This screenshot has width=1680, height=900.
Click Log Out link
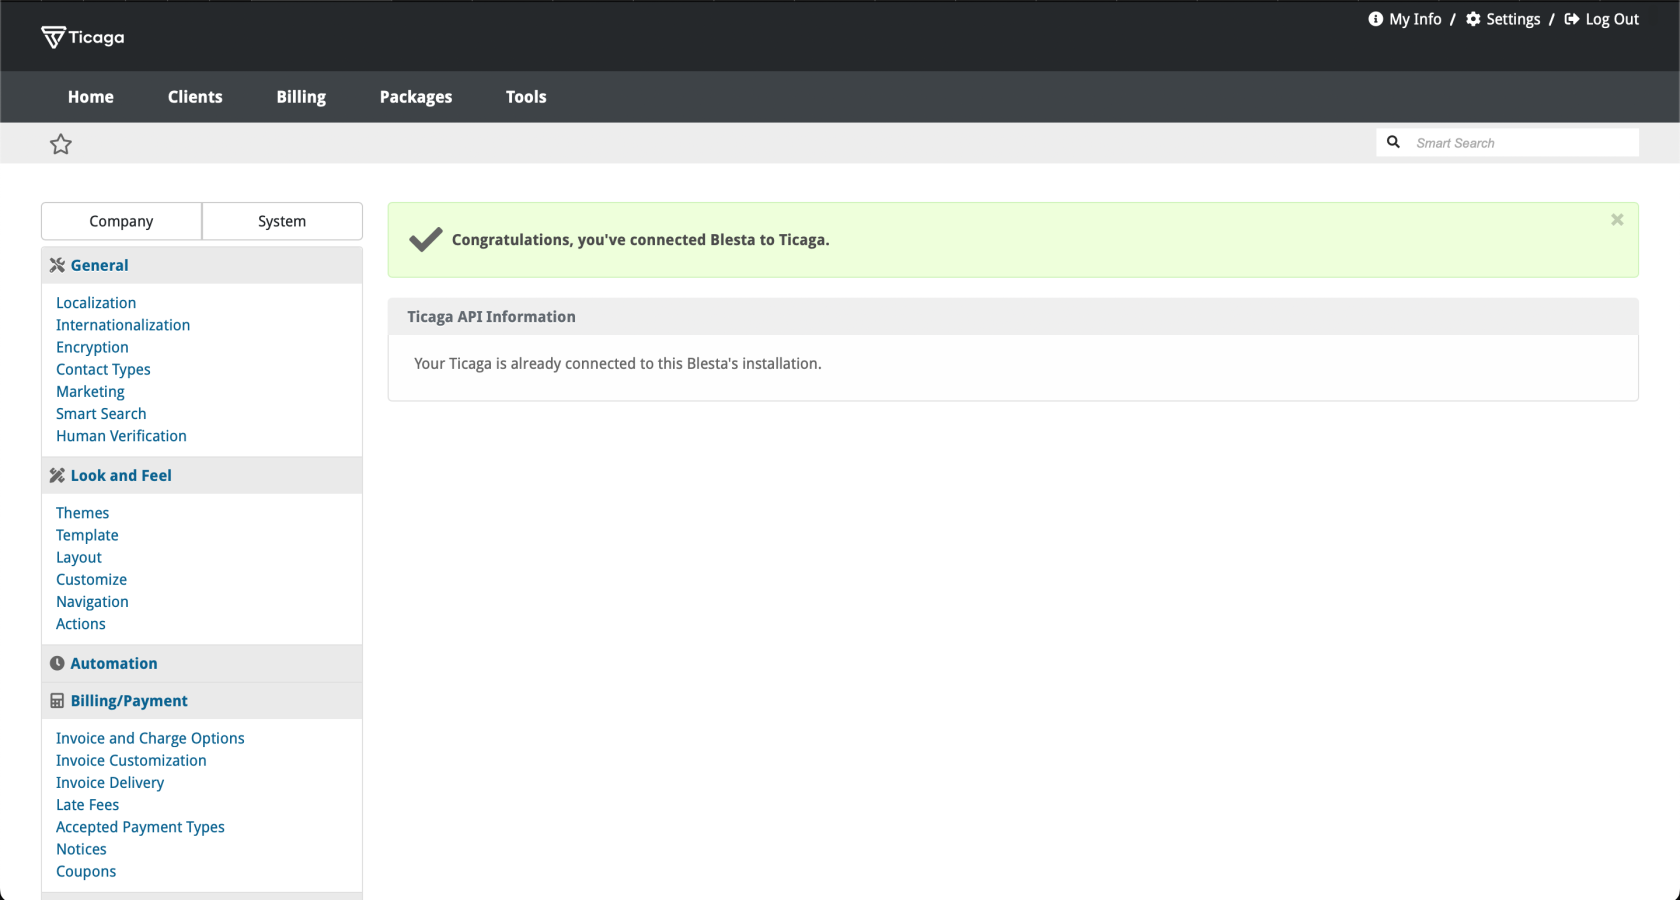tap(1612, 19)
